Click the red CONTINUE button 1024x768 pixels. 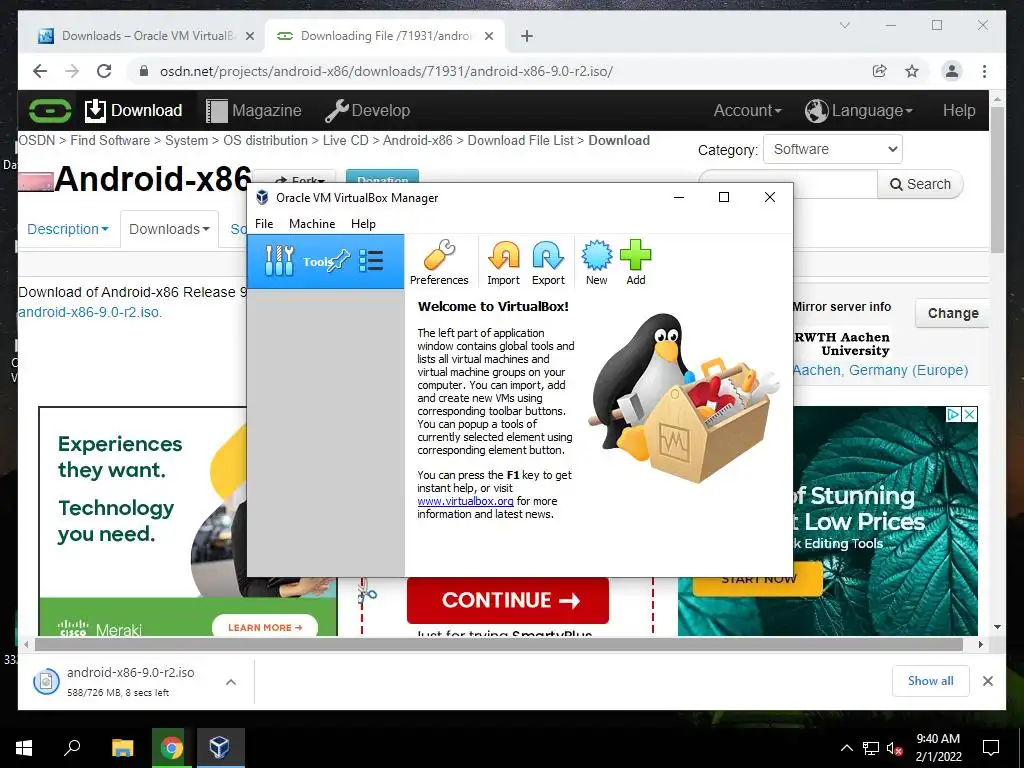507,600
